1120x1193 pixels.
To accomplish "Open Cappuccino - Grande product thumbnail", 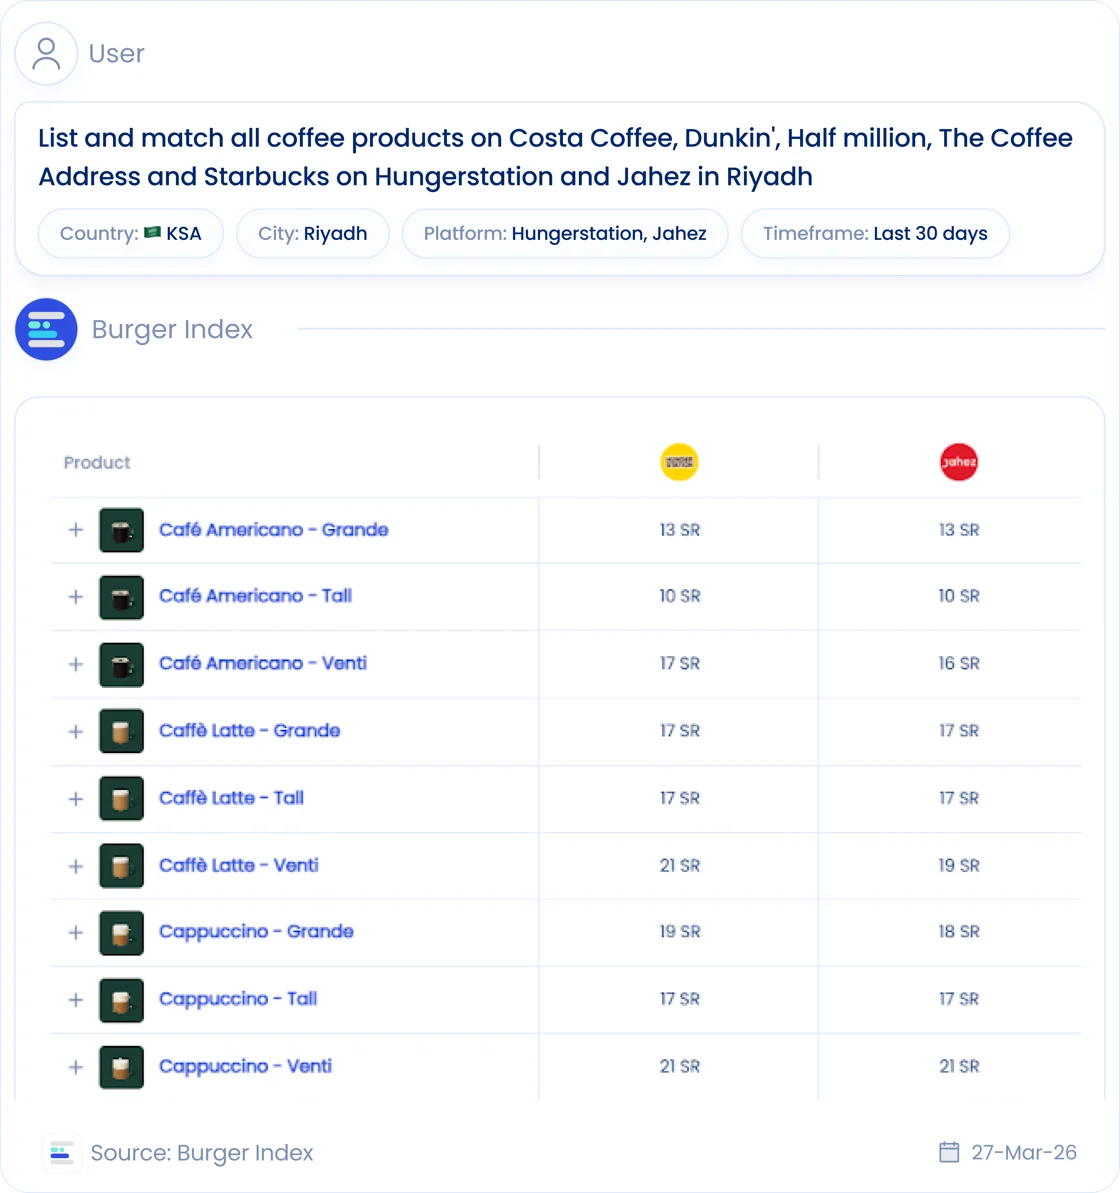I will pyautogui.click(x=122, y=933).
